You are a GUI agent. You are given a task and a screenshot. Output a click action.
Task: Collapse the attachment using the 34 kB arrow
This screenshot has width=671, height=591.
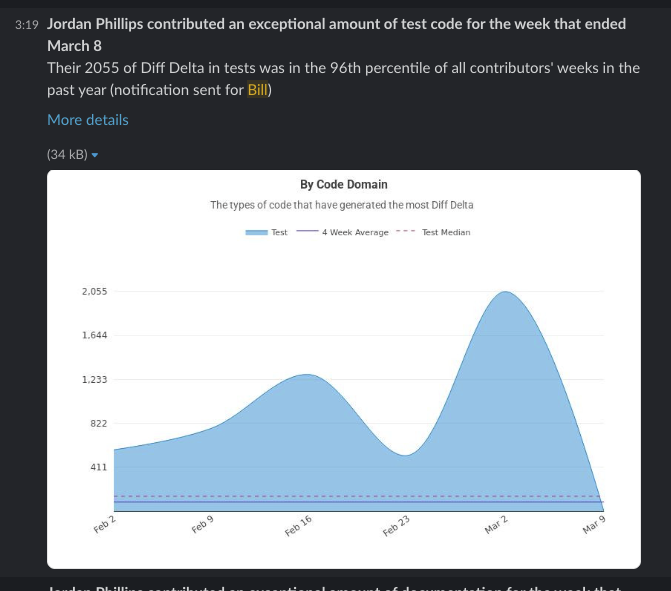(95, 155)
